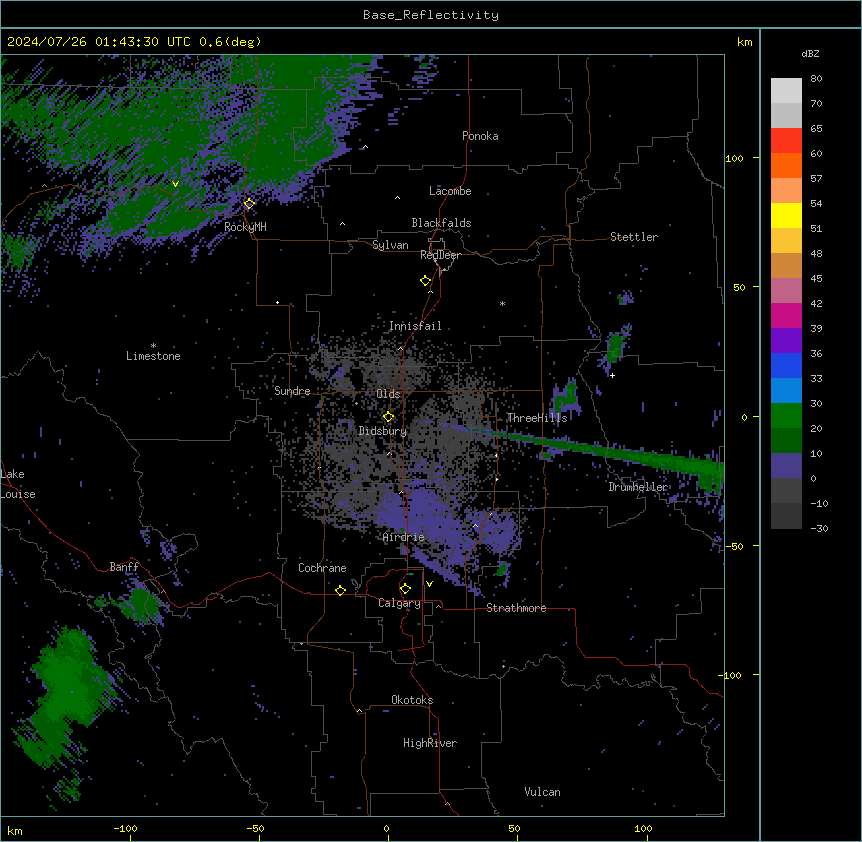The height and width of the screenshot is (842, 862).
Task: Click the Airdrie label
Action: 403,537
